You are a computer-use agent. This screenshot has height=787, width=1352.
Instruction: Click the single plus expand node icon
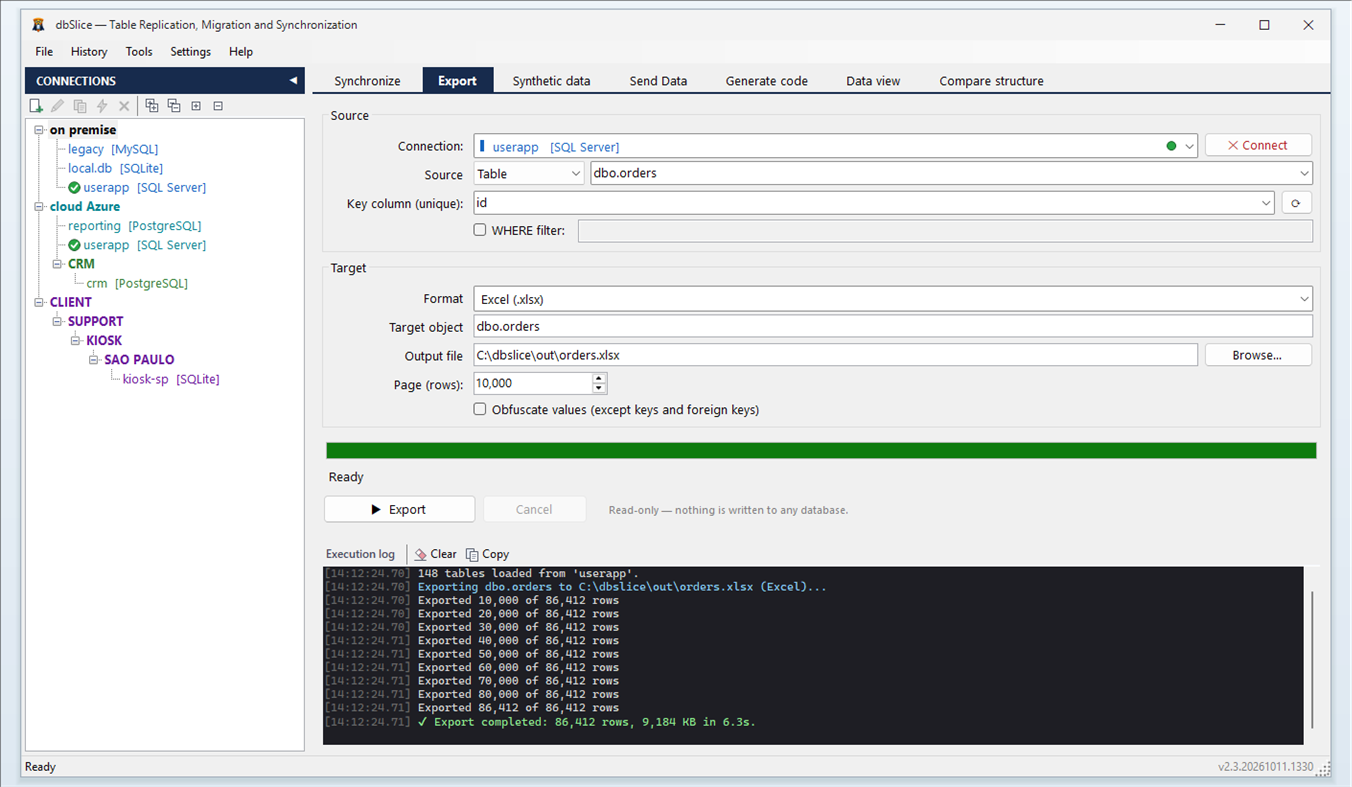196,106
